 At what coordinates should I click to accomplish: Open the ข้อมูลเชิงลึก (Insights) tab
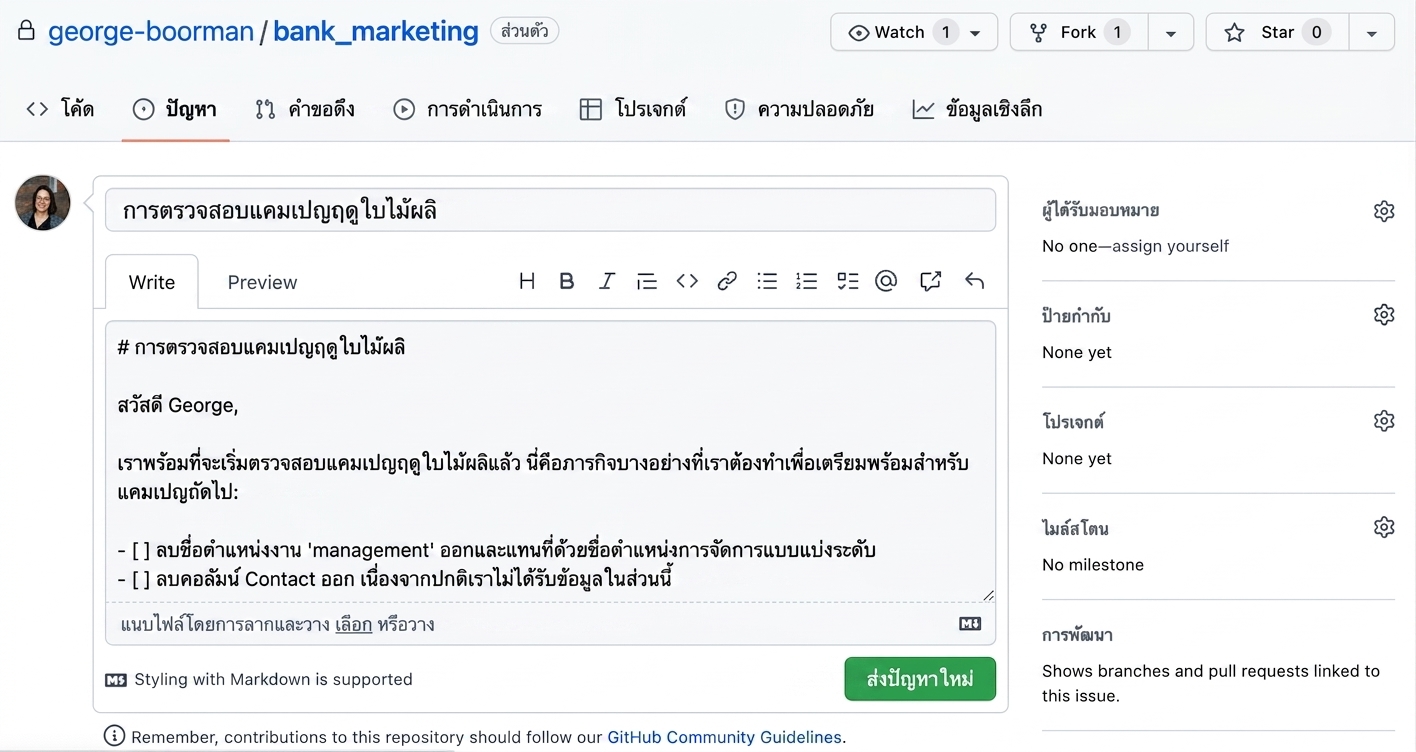(x=977, y=109)
